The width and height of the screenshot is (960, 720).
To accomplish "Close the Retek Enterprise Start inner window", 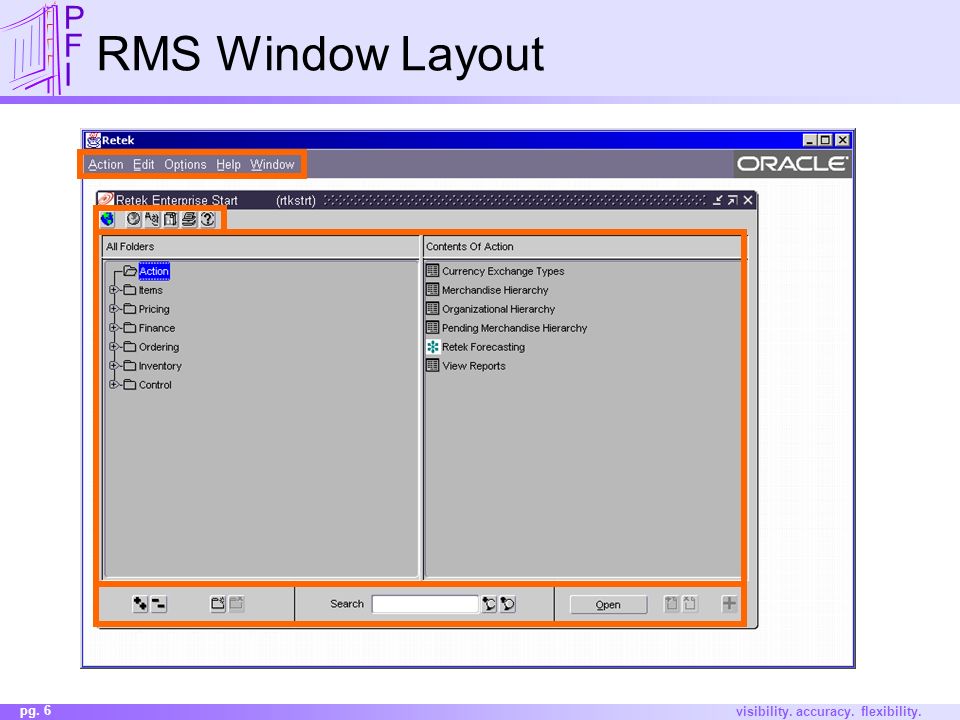I will click(x=748, y=200).
